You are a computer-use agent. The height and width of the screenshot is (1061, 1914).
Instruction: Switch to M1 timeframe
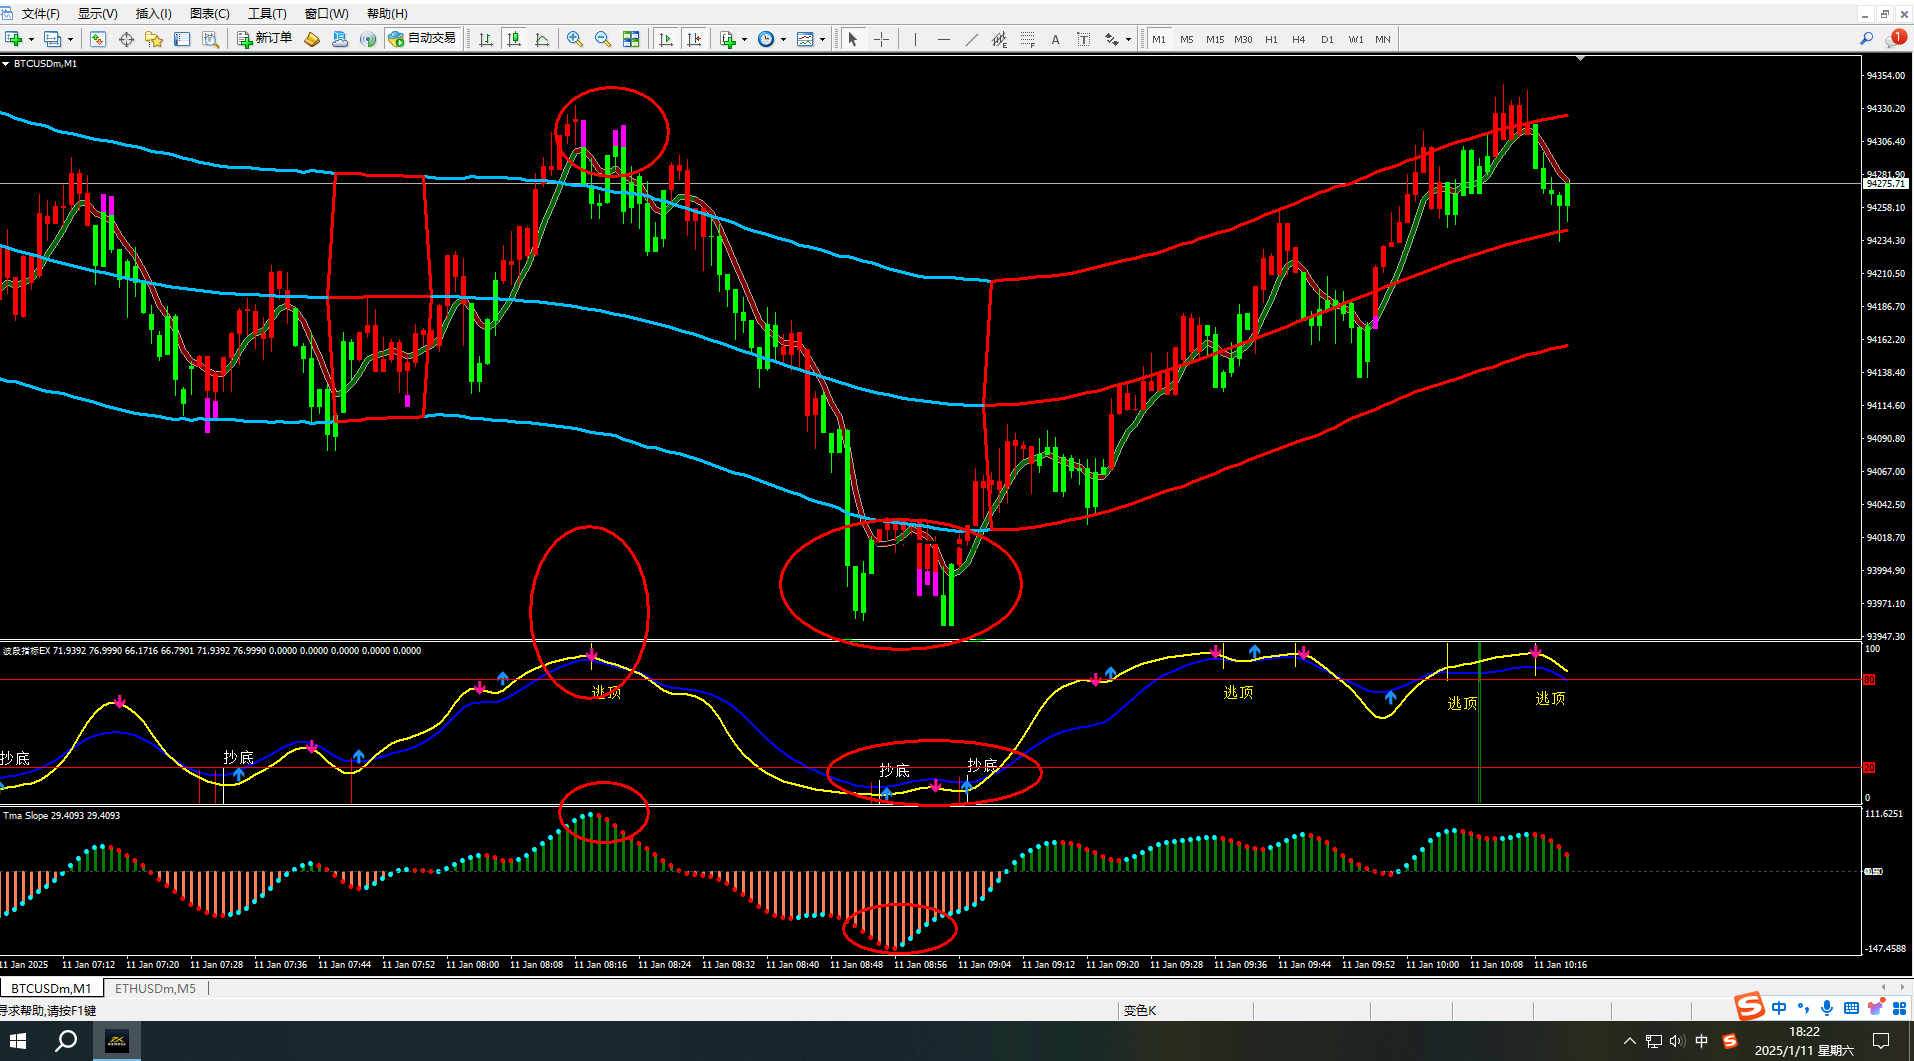[1159, 39]
